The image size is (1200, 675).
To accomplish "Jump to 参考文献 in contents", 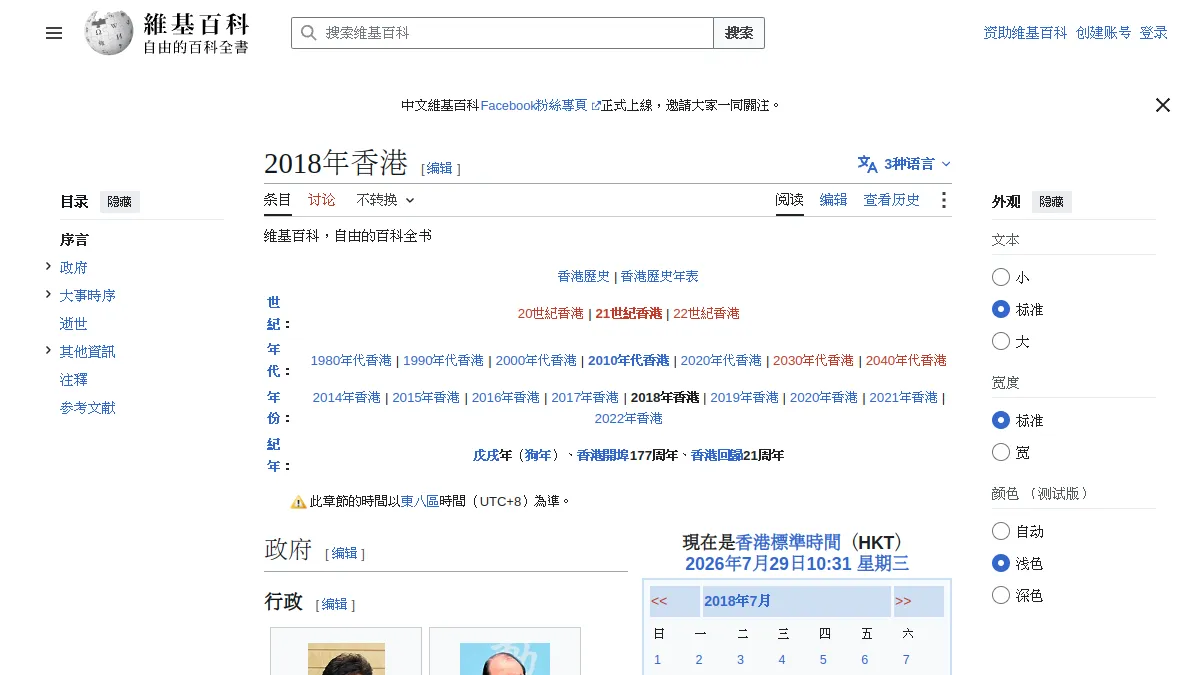I will 88,408.
